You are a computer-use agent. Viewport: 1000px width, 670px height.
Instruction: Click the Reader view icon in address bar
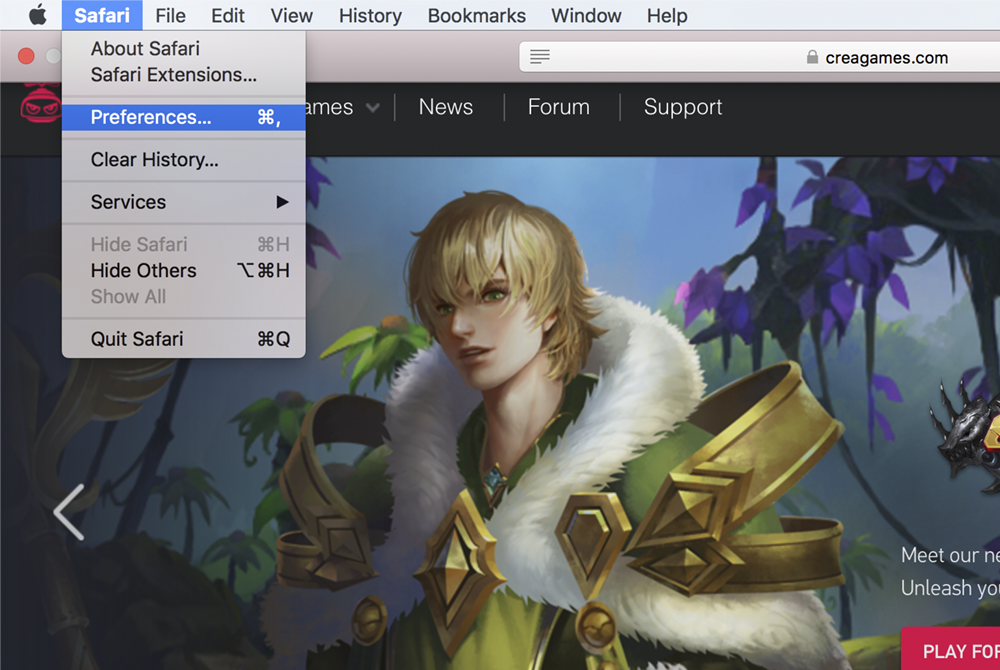pos(540,57)
